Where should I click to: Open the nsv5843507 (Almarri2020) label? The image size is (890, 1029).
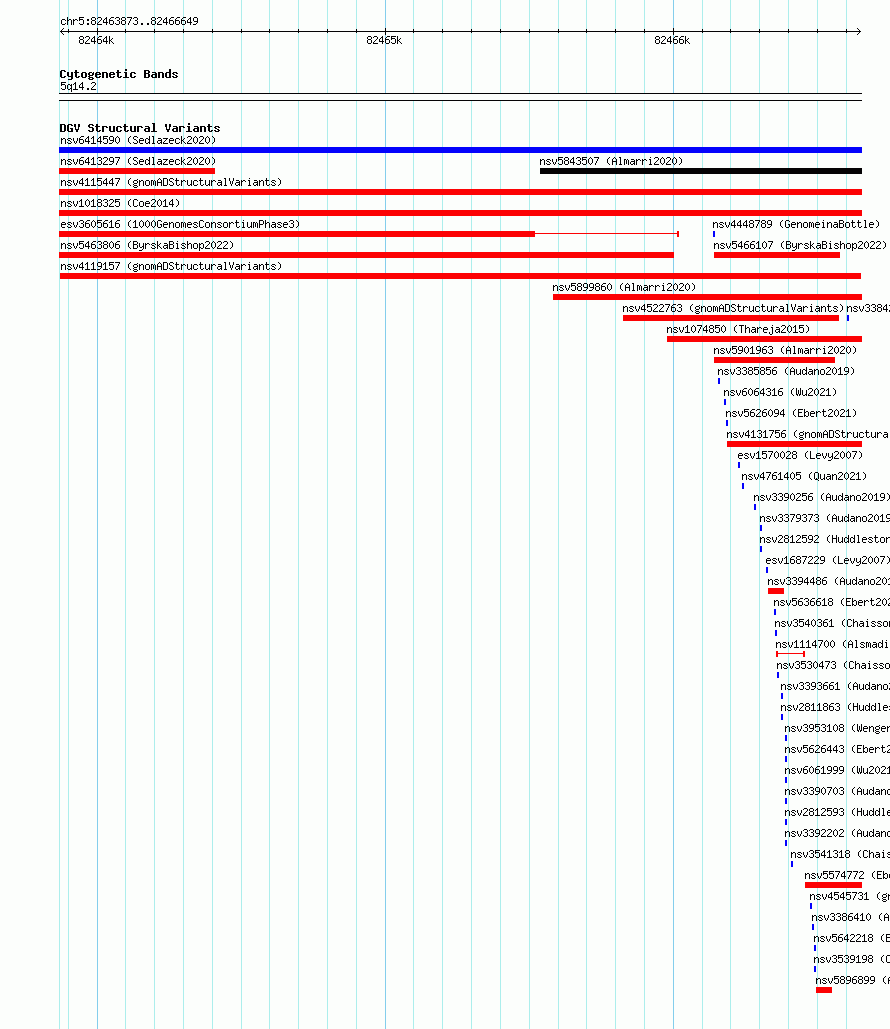point(611,161)
